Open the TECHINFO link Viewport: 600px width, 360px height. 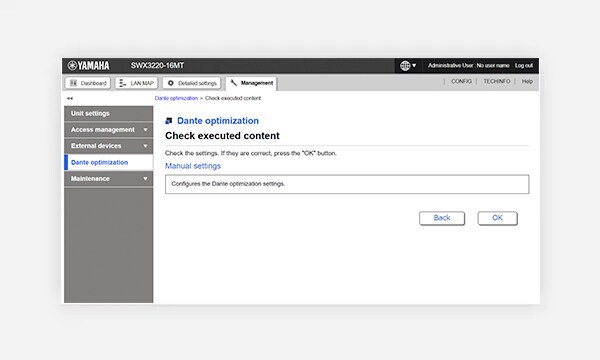[497, 81]
